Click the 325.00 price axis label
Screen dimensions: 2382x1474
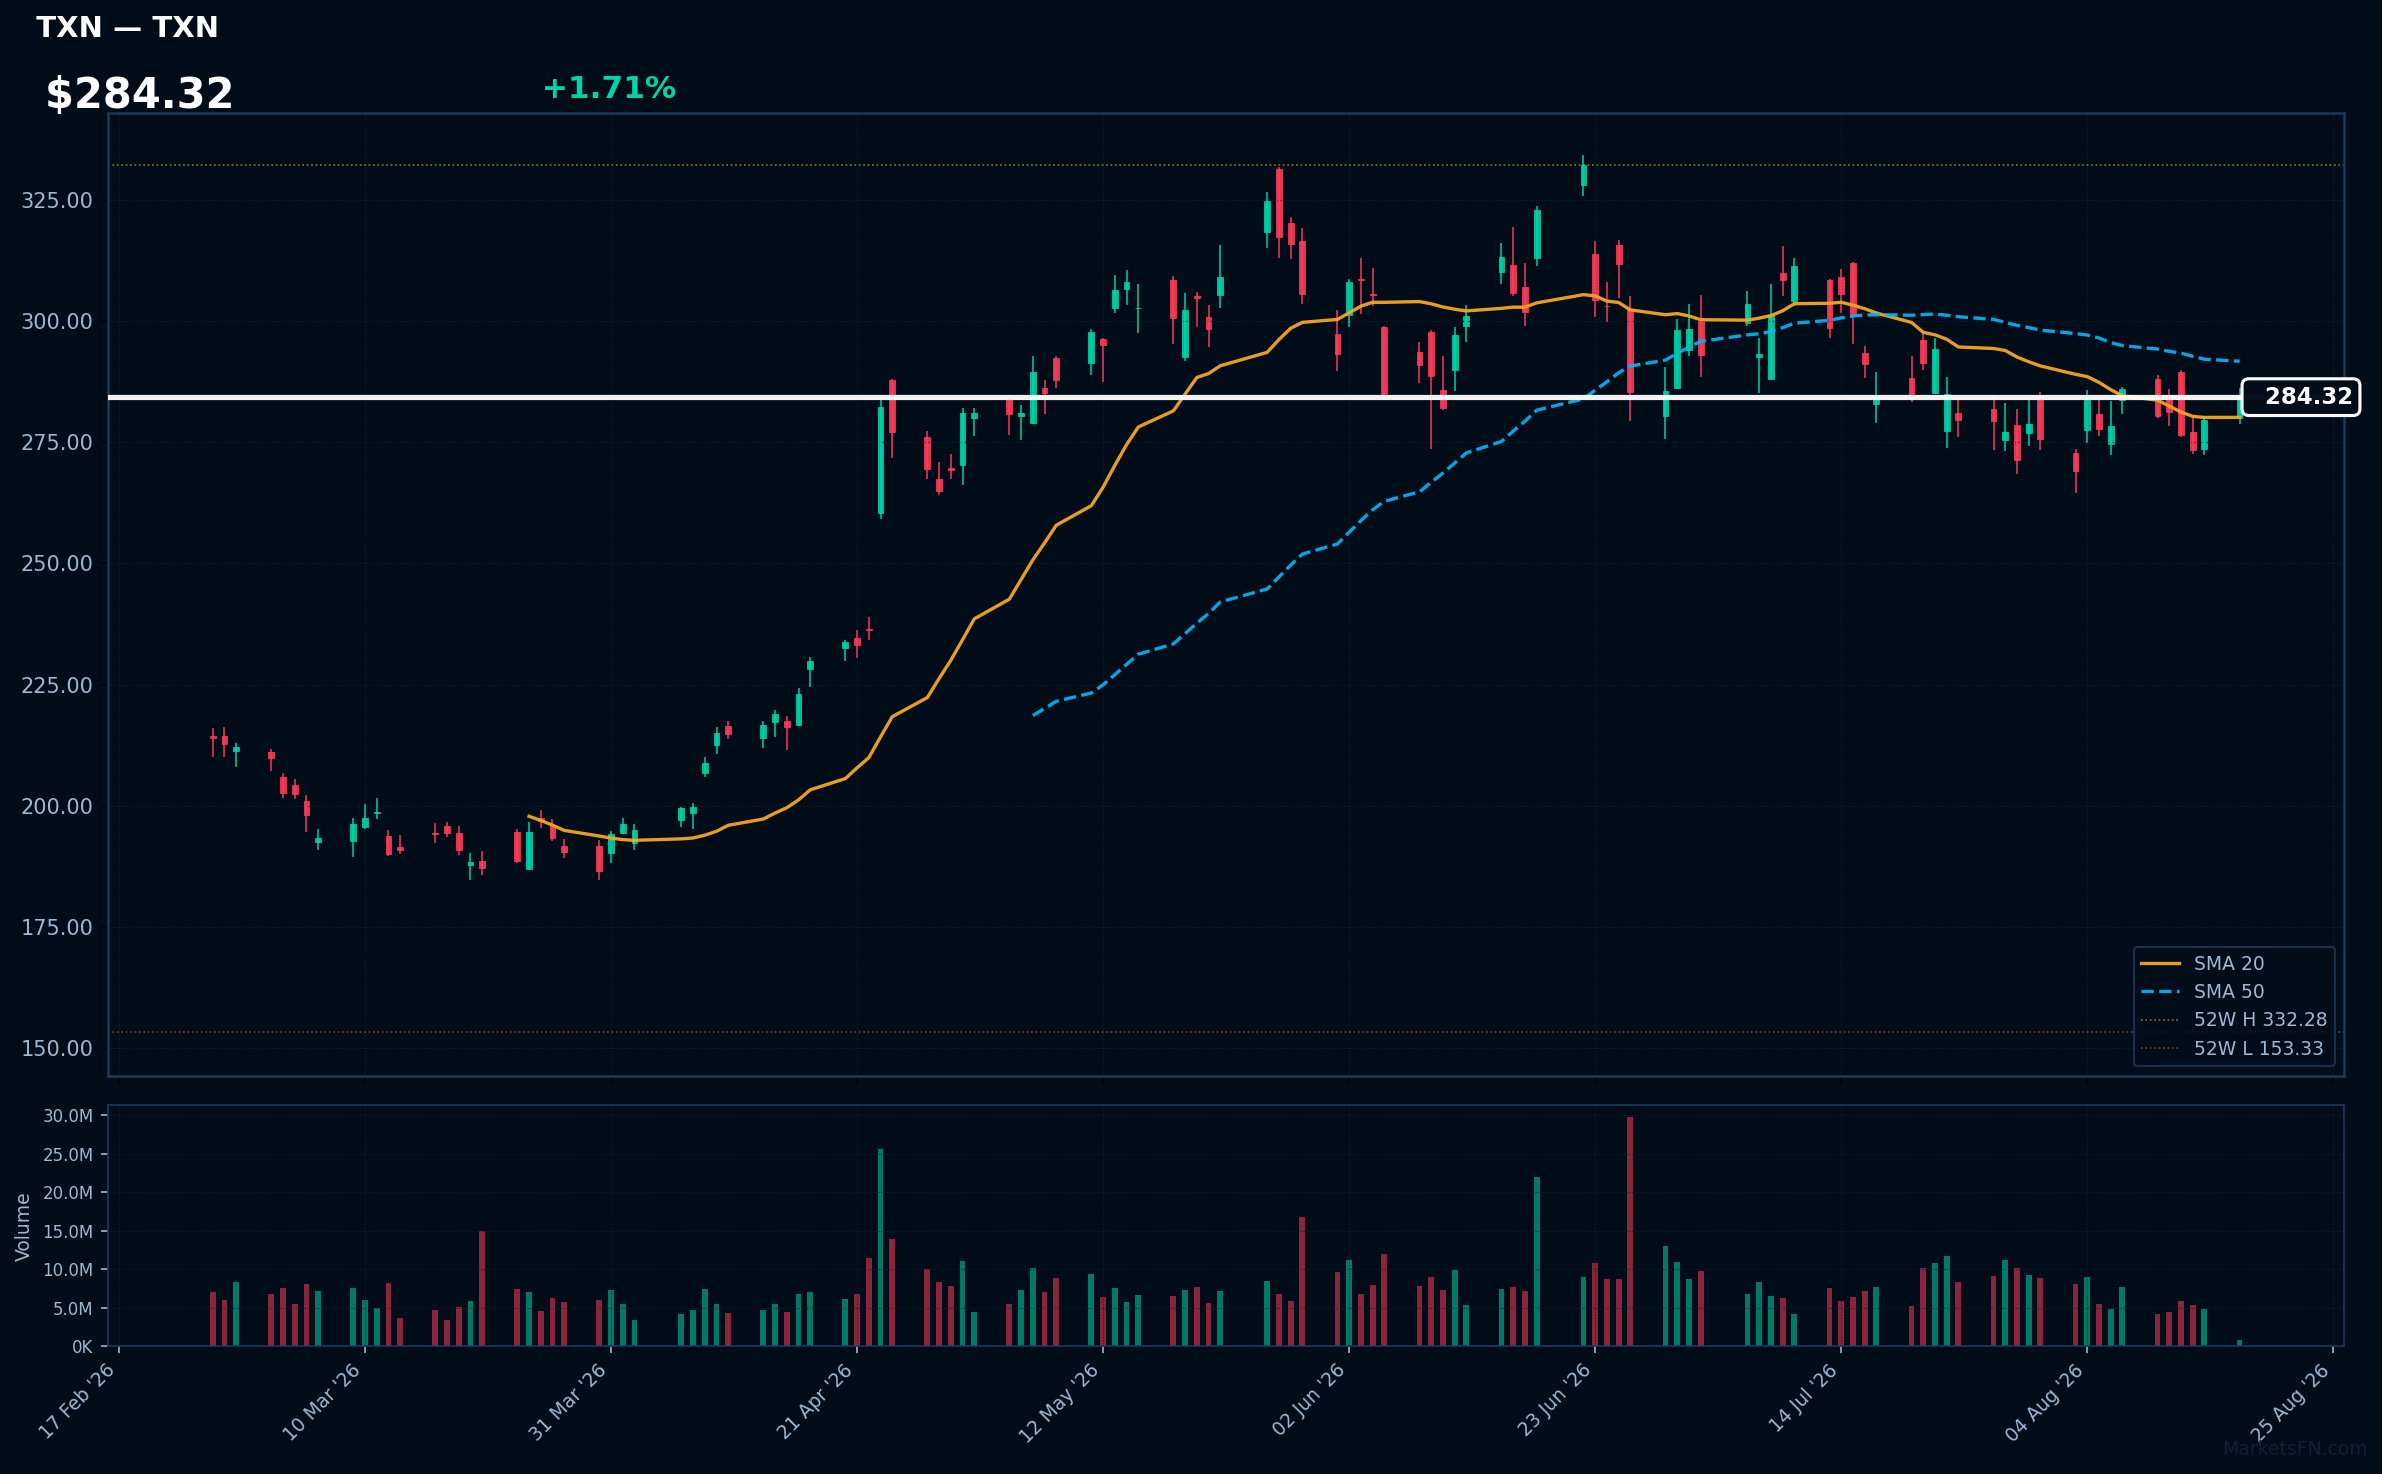pos(57,200)
